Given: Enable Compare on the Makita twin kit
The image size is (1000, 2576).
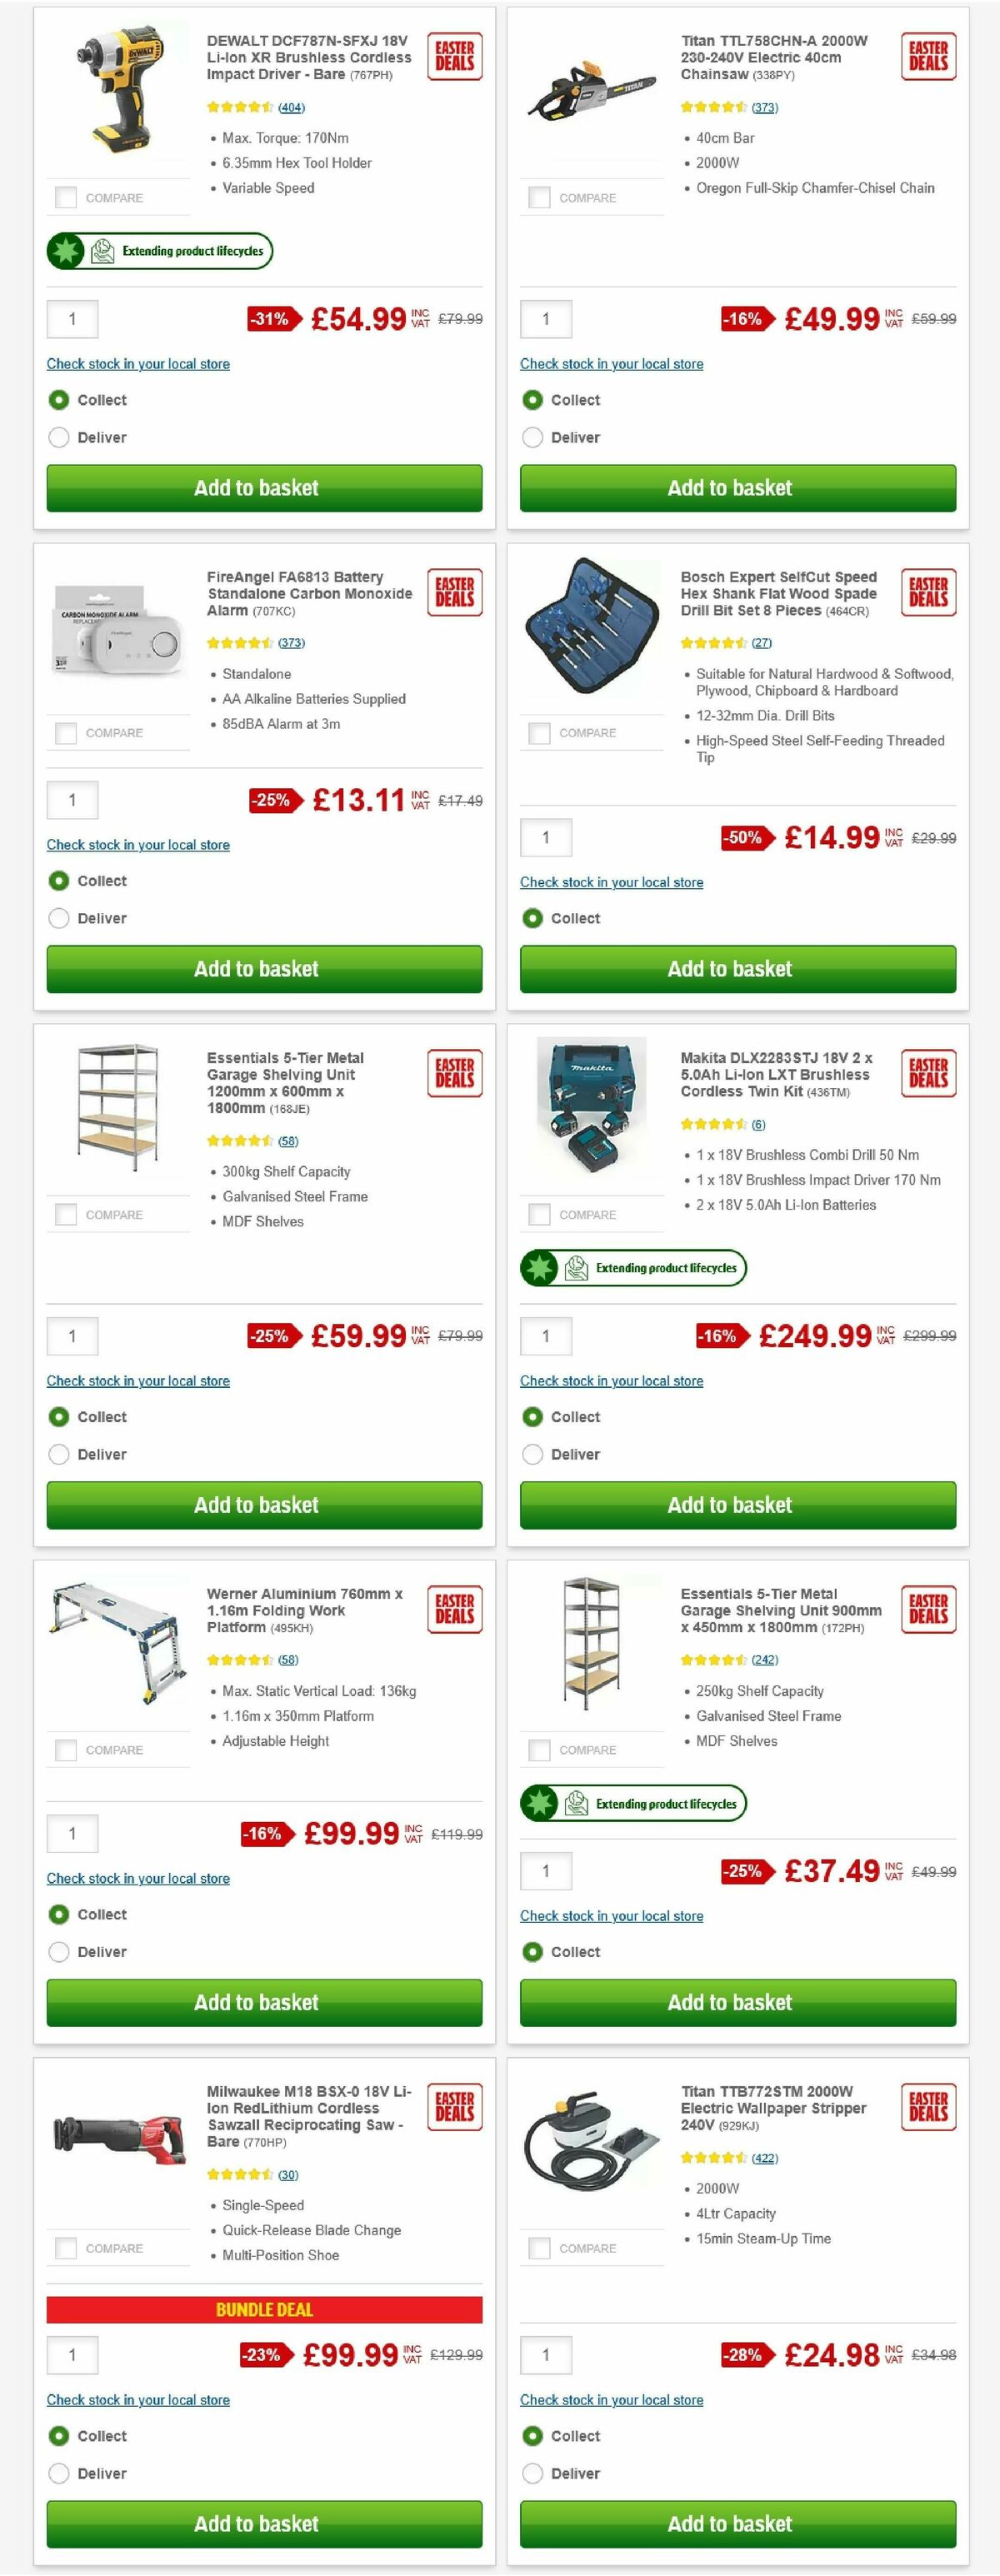Looking at the screenshot, I should pyautogui.click(x=539, y=1214).
